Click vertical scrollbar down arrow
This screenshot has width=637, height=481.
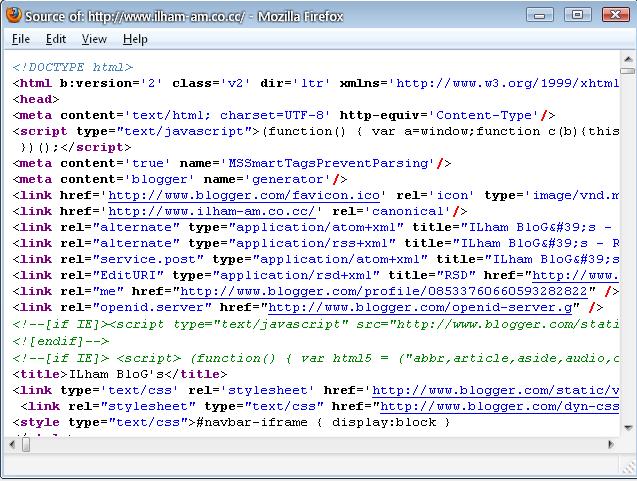pos(628,428)
